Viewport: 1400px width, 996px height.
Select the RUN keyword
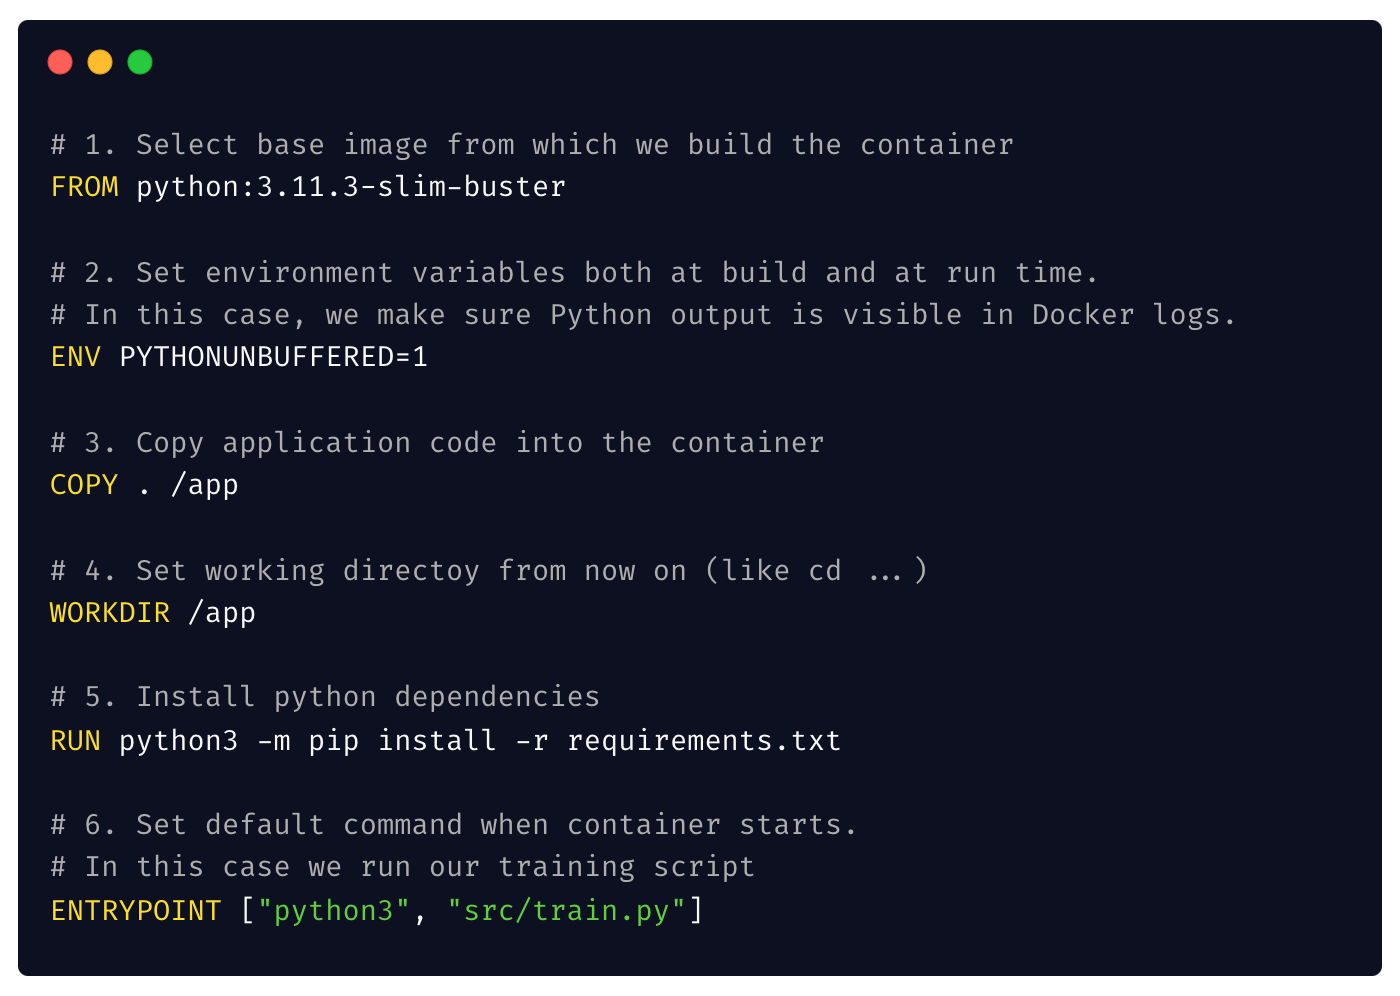pyautogui.click(x=74, y=740)
